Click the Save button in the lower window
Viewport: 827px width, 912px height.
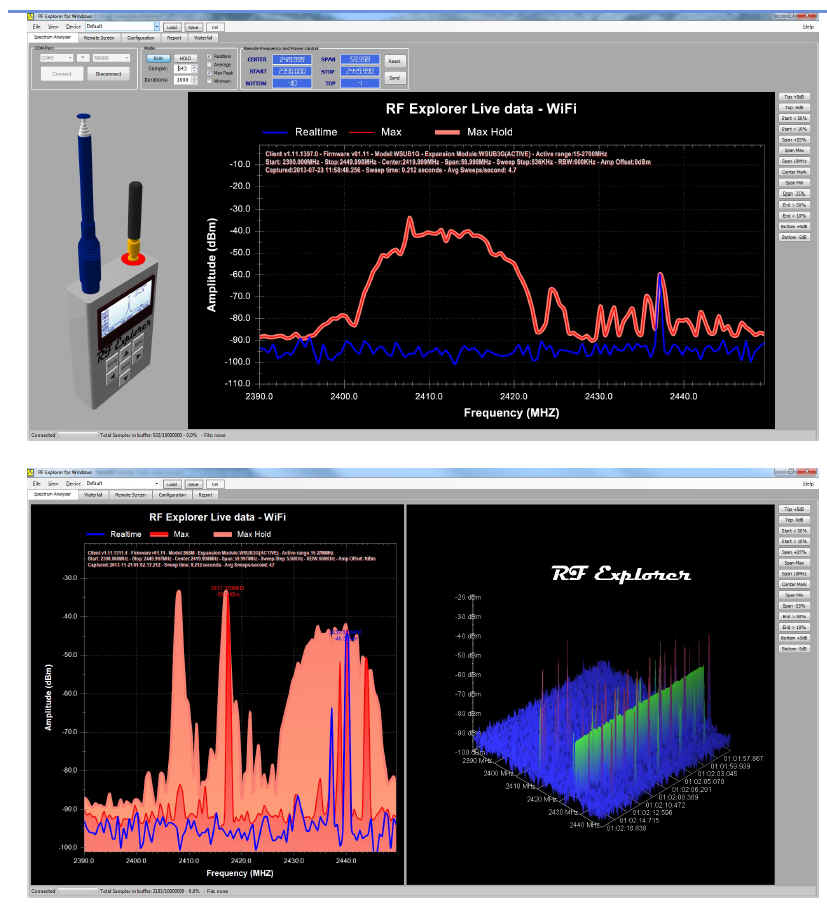[194, 484]
